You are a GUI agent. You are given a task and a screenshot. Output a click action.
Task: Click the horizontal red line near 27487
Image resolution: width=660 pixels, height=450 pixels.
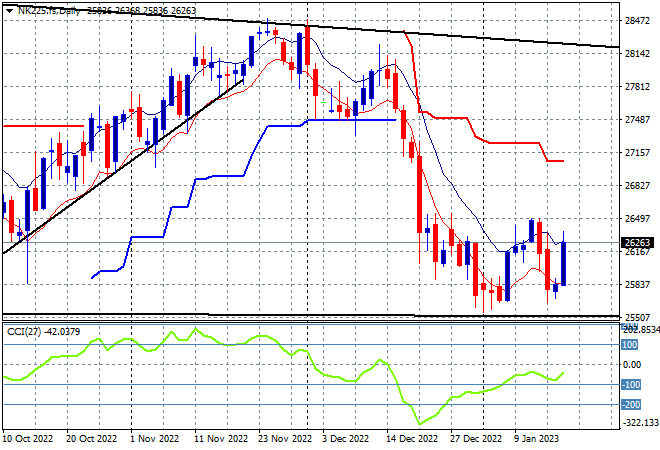coord(43,126)
